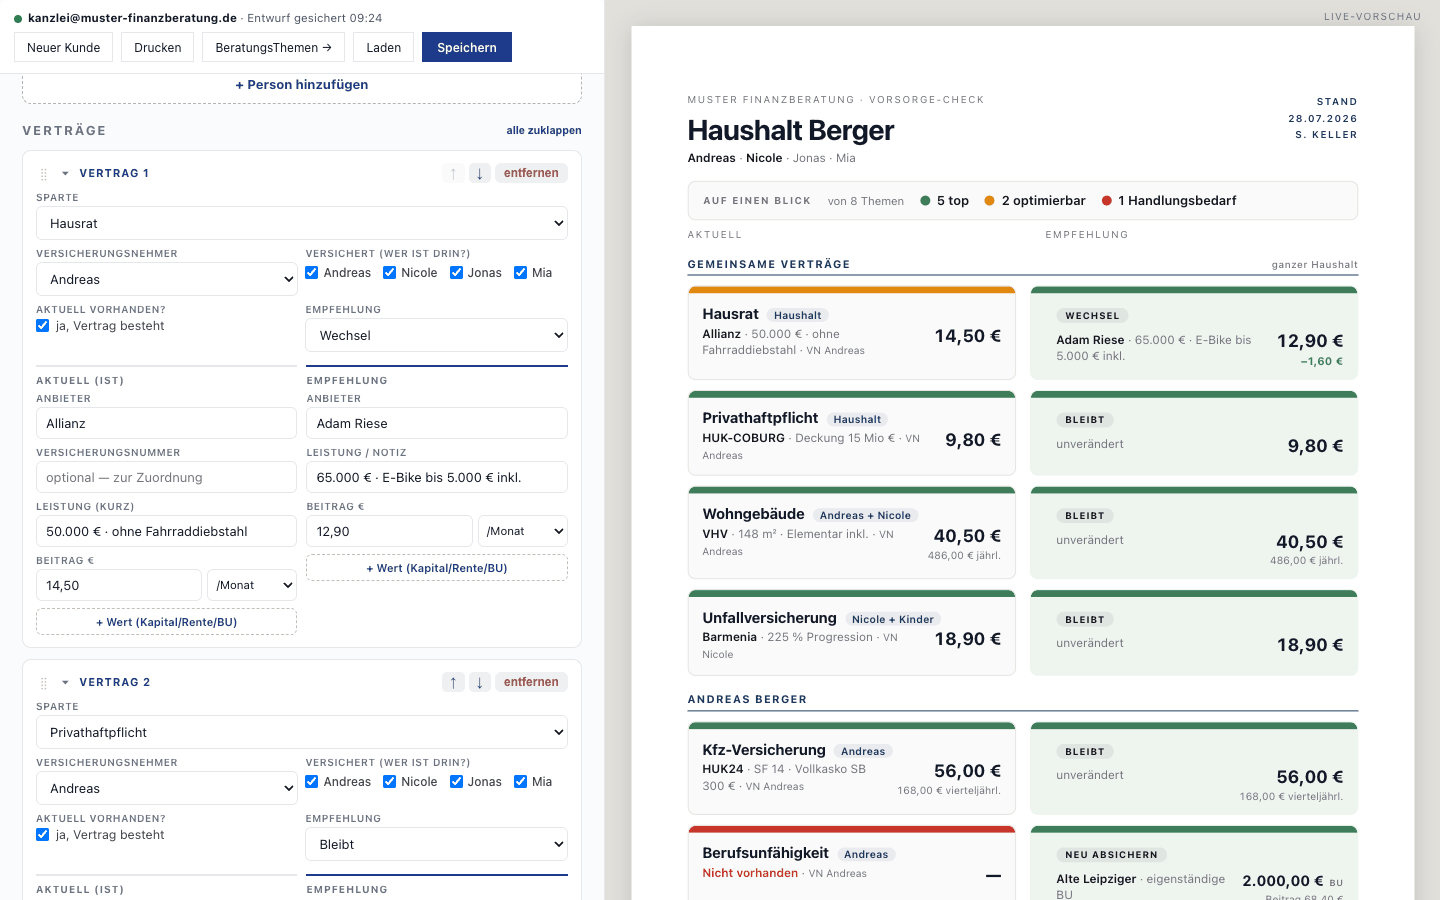
Task: Uncheck Mia in Vertrag 1 insured persons
Action: pos(521,273)
